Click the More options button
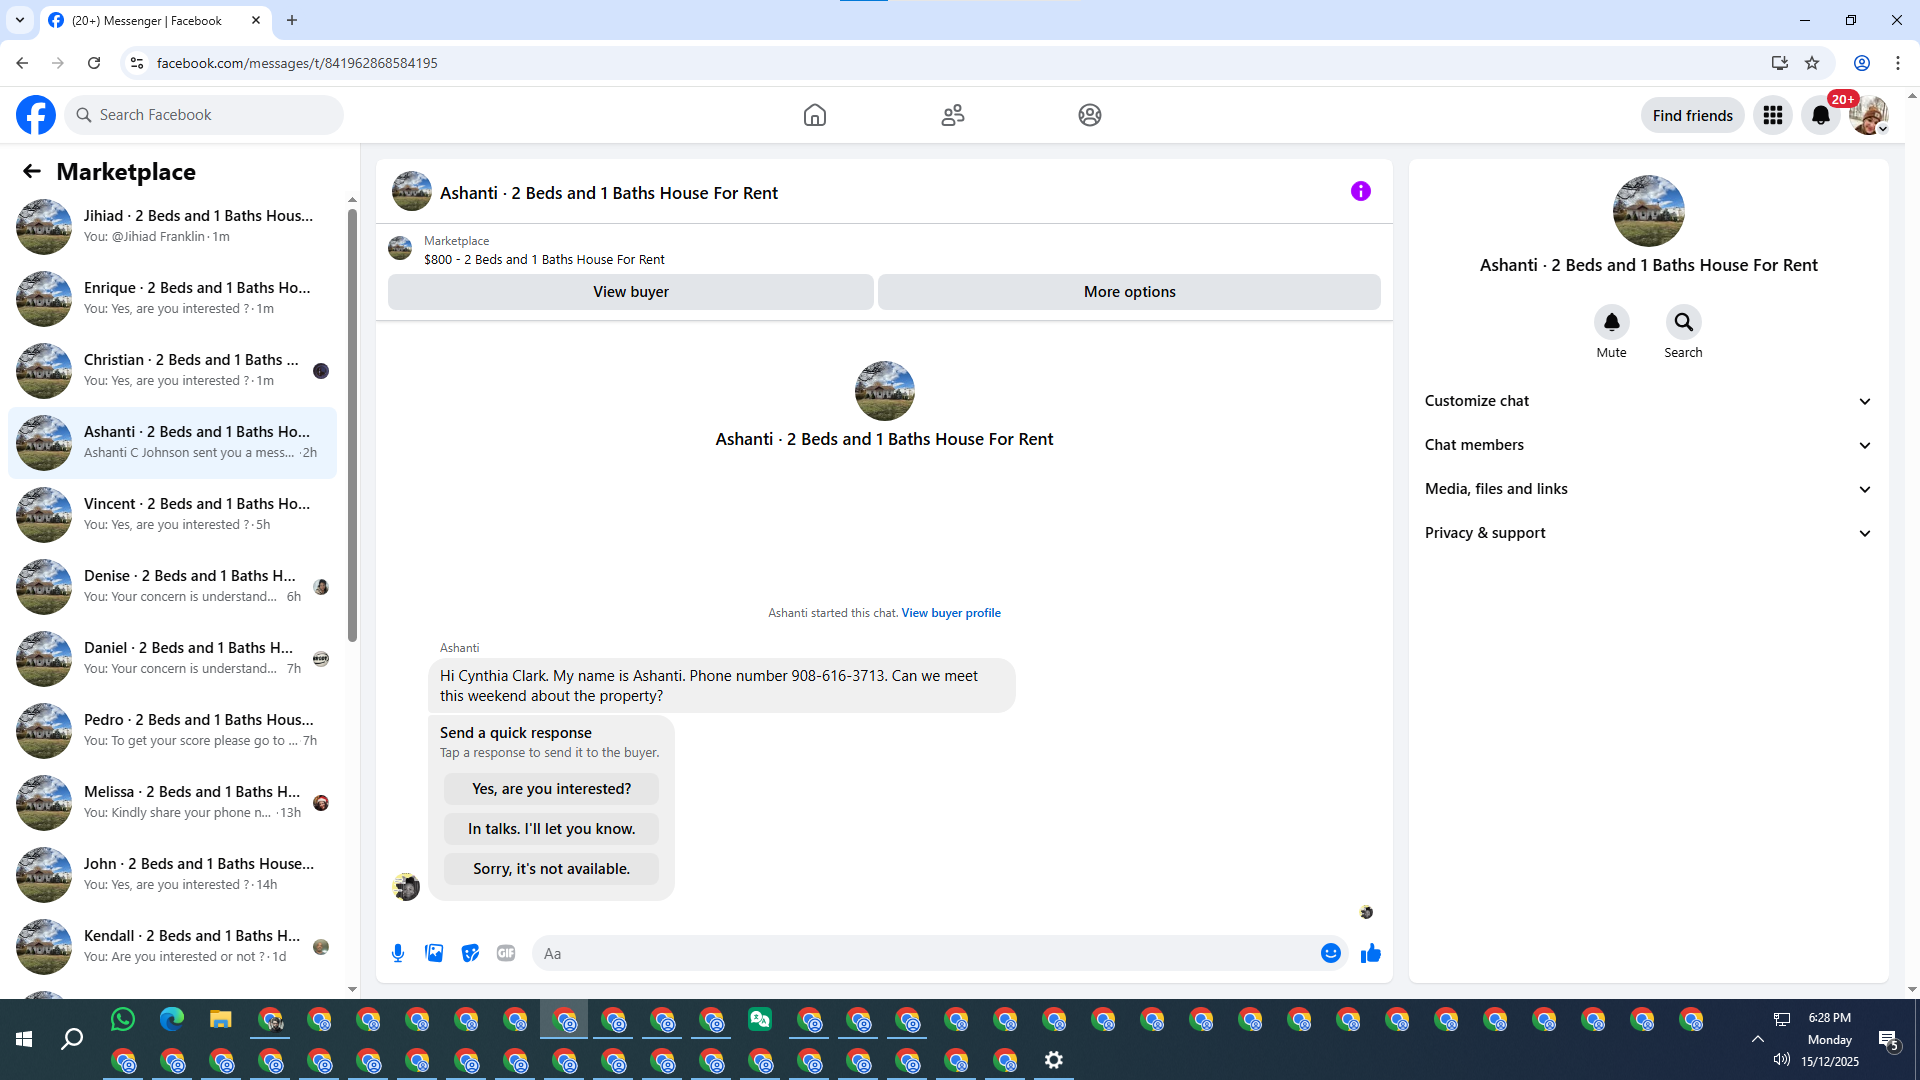 click(1130, 292)
